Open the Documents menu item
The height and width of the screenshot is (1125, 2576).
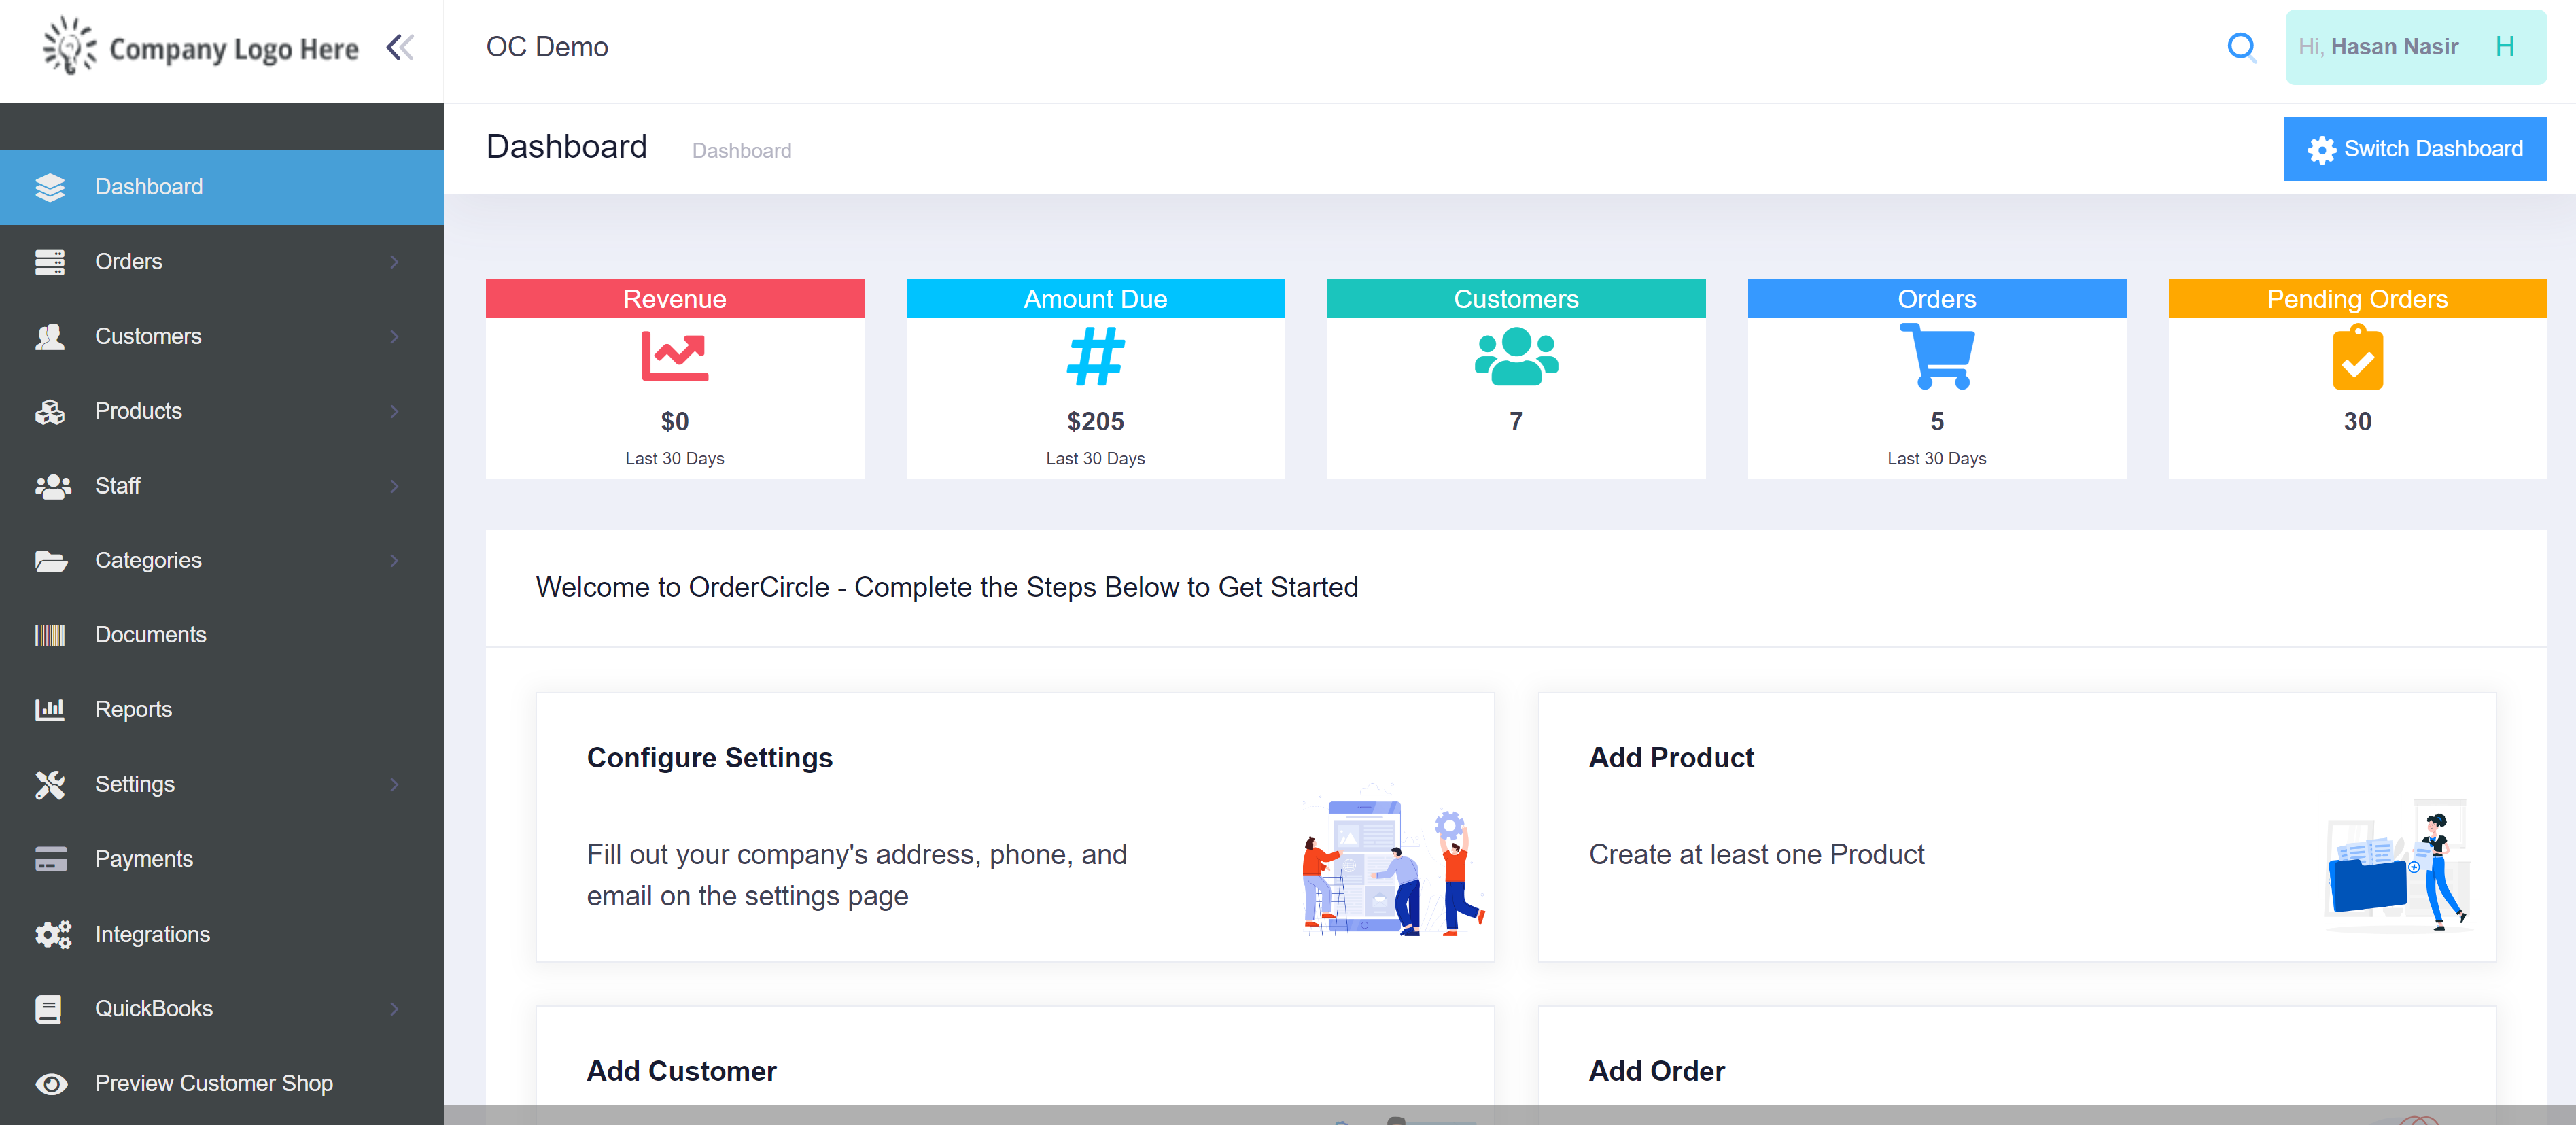221,635
